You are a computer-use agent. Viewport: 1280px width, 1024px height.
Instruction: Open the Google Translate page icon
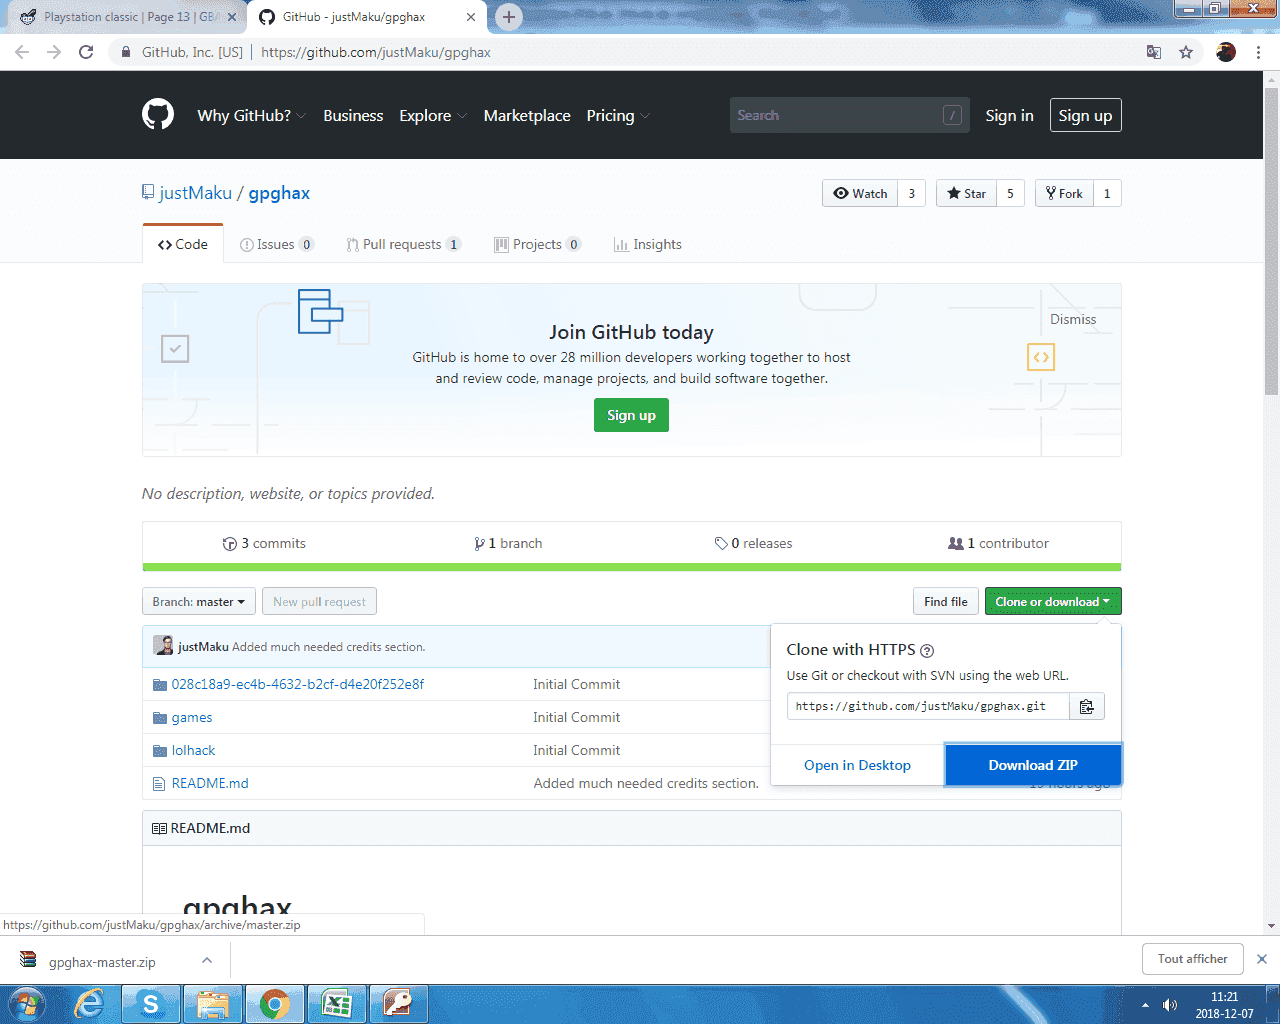[1154, 52]
